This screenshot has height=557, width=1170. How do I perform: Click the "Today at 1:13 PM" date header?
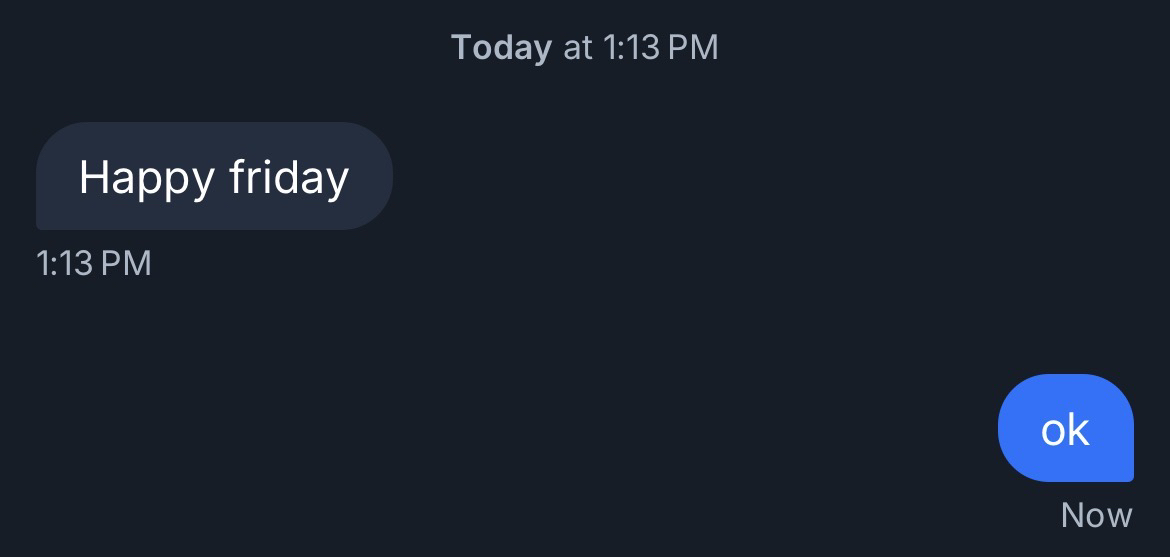pyautogui.click(x=584, y=47)
